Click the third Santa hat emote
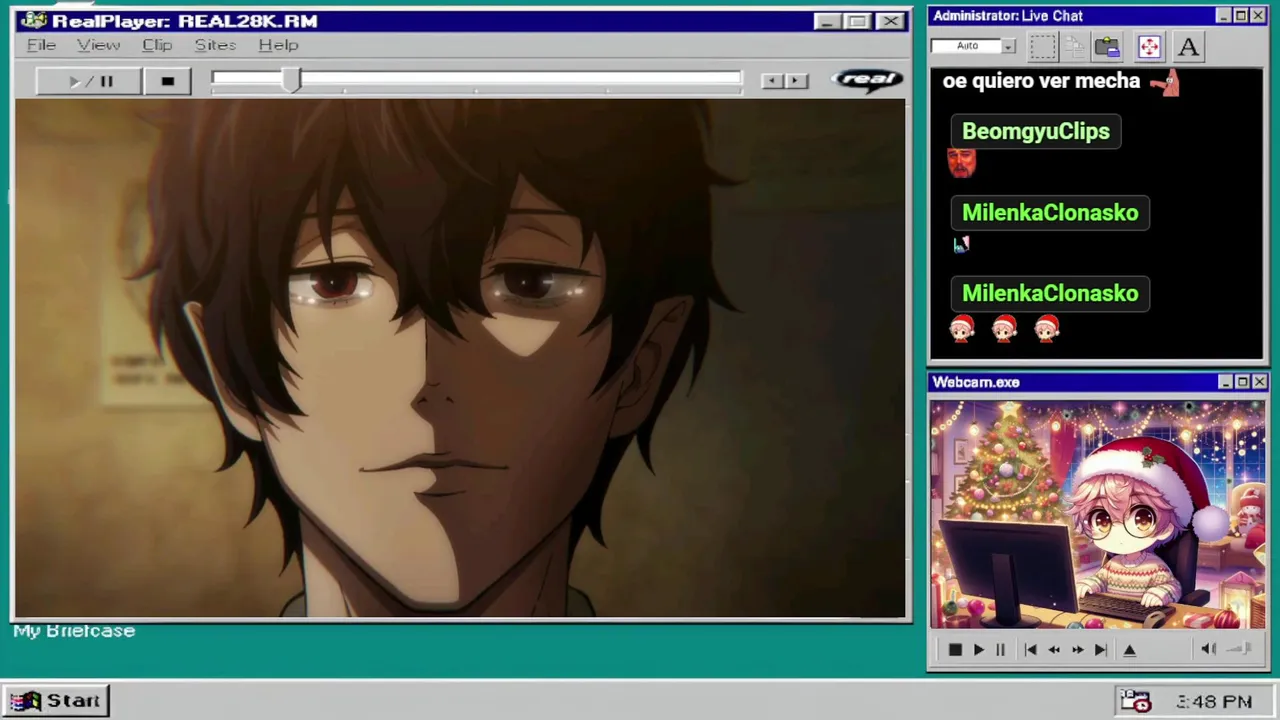 click(1047, 328)
